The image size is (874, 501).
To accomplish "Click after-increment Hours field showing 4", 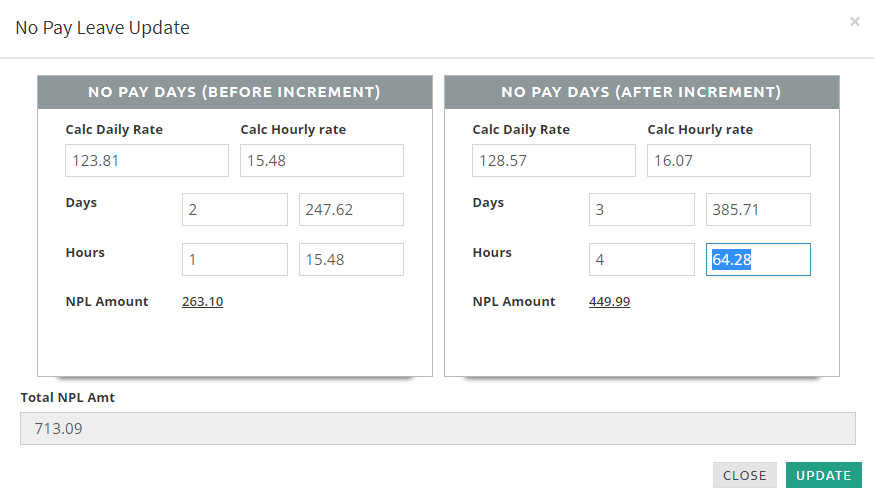I will 641,259.
